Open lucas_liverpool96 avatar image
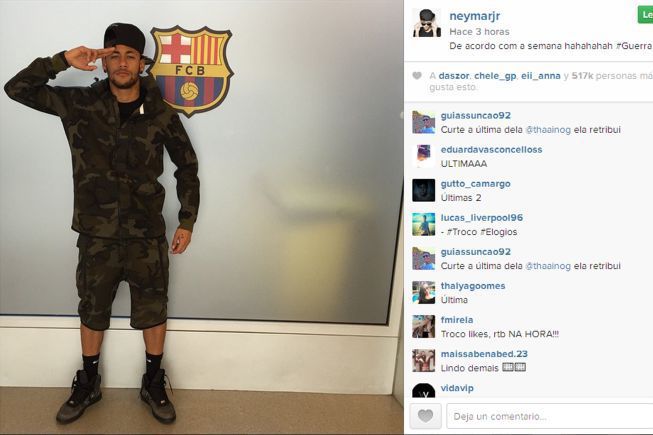The width and height of the screenshot is (653, 435). pos(424,224)
